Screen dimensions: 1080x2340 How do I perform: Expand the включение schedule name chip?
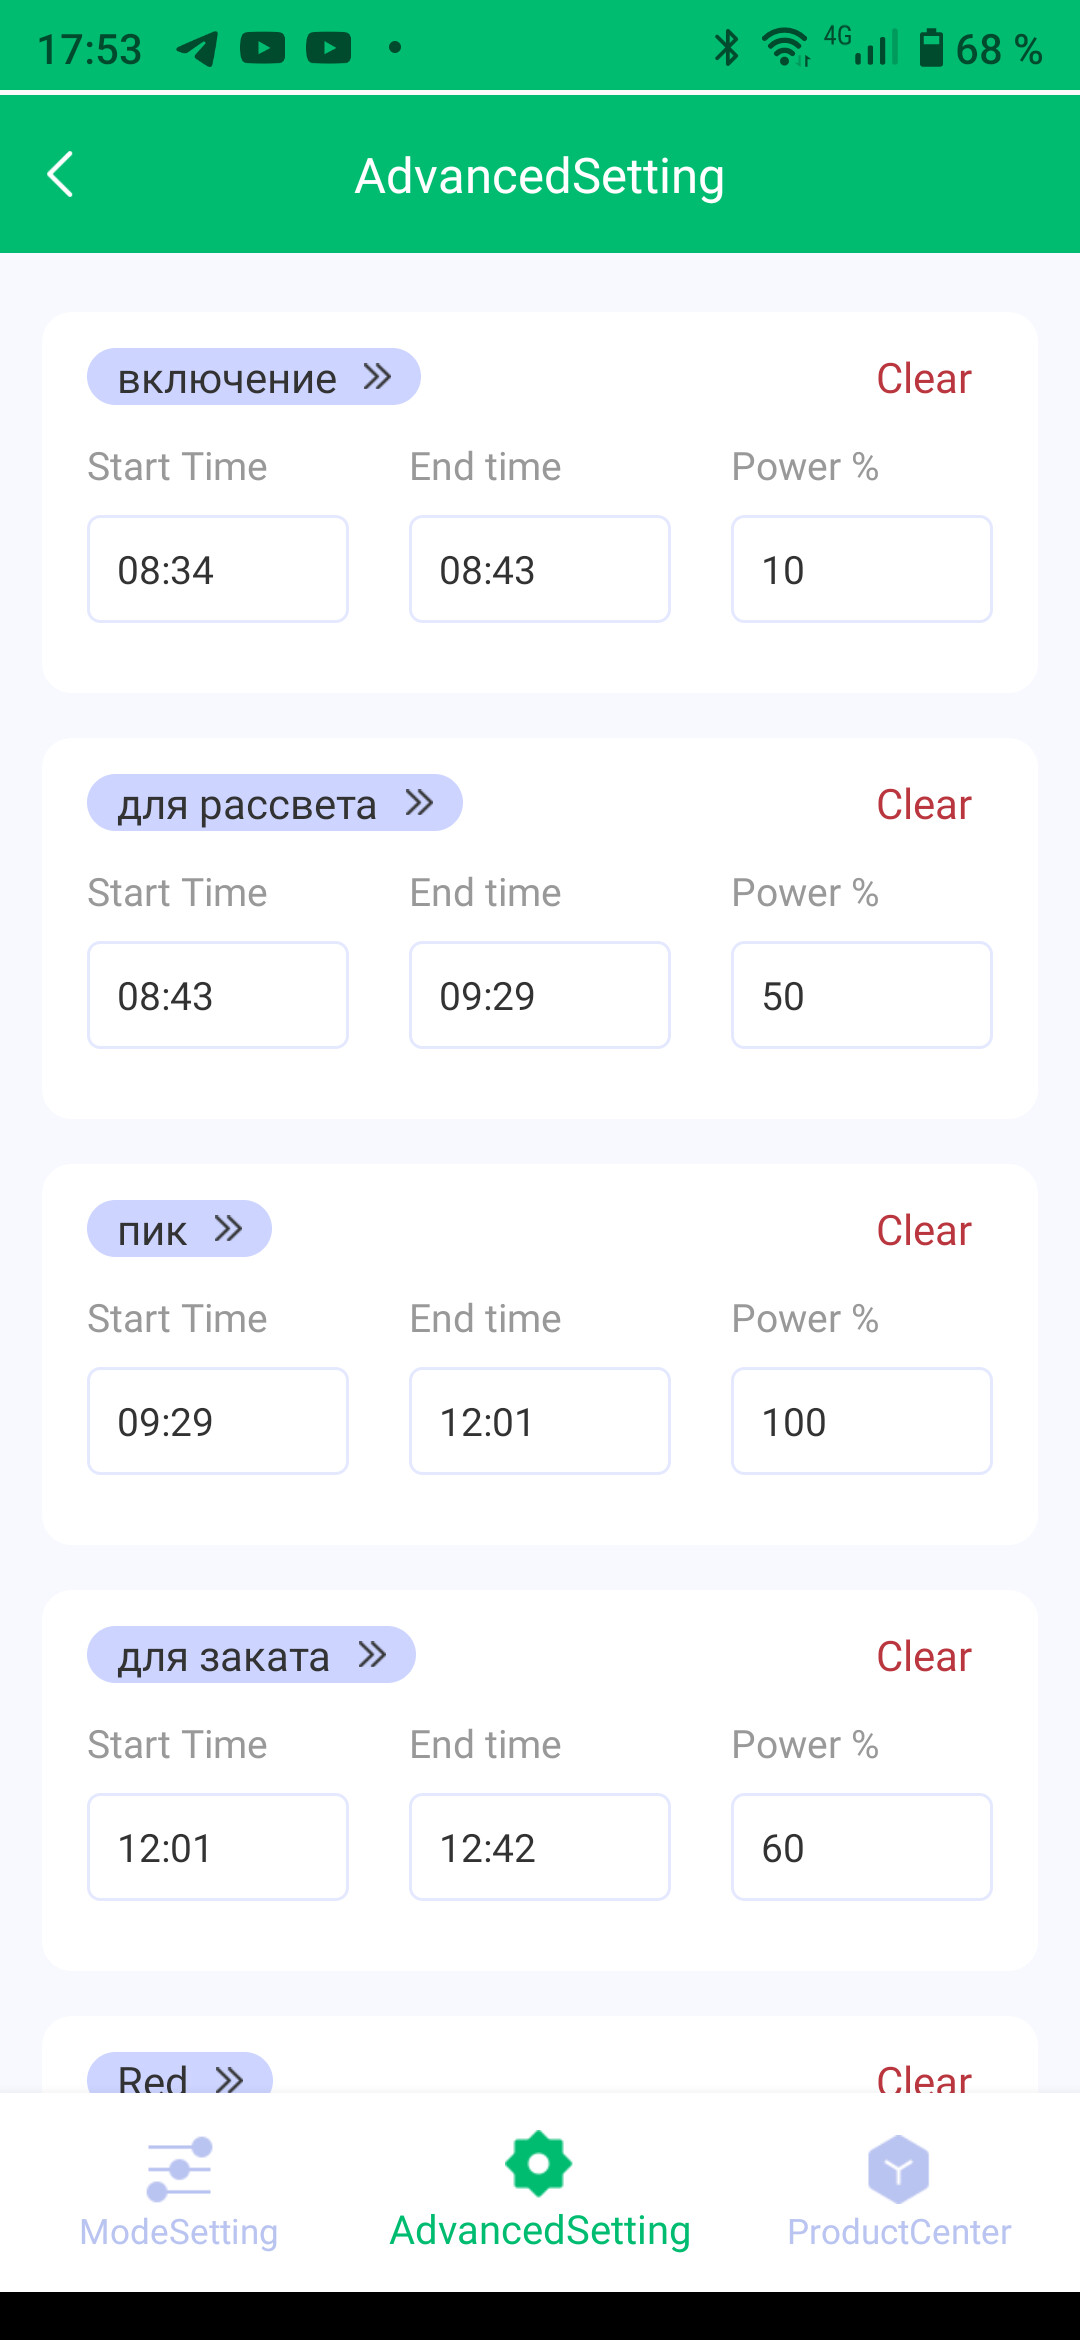pos(254,378)
